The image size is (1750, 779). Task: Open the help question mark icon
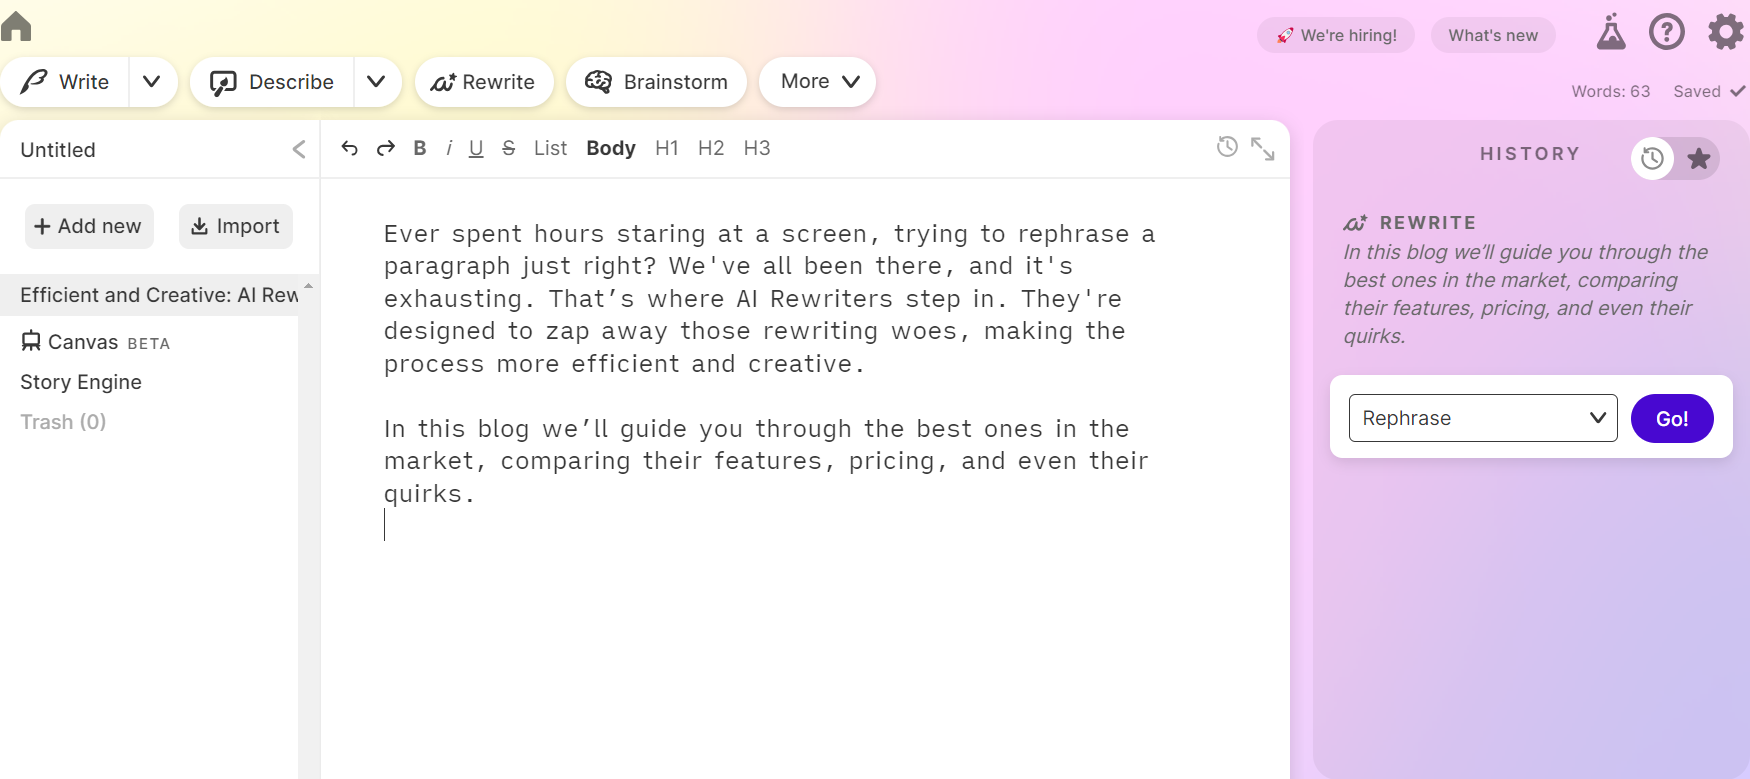[x=1666, y=32]
